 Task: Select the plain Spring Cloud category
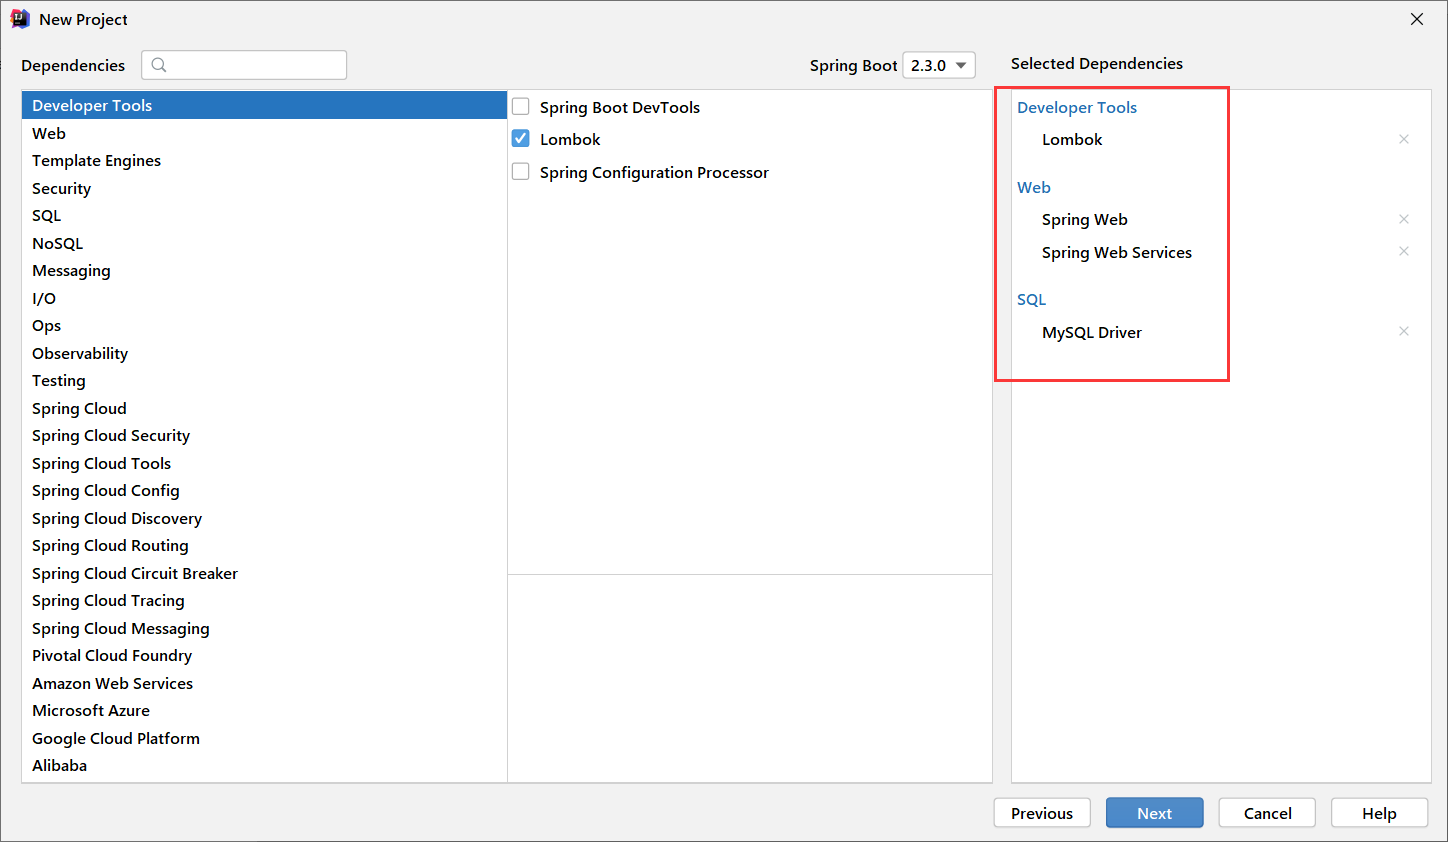(264, 408)
